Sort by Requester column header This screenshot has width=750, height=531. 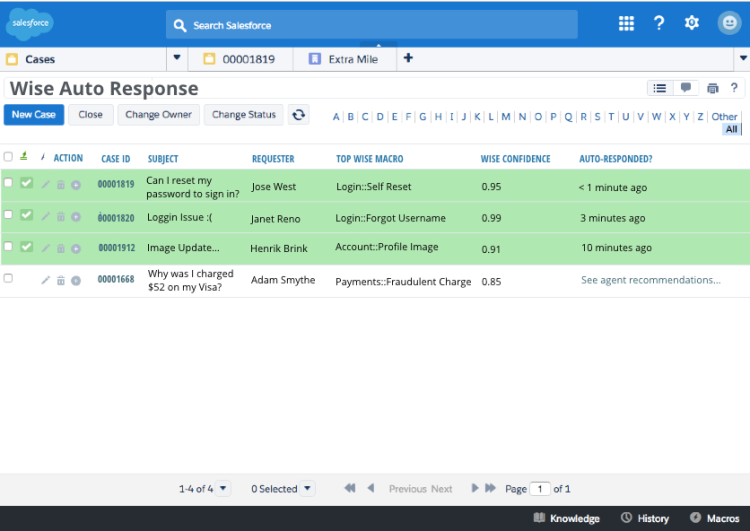tap(273, 159)
